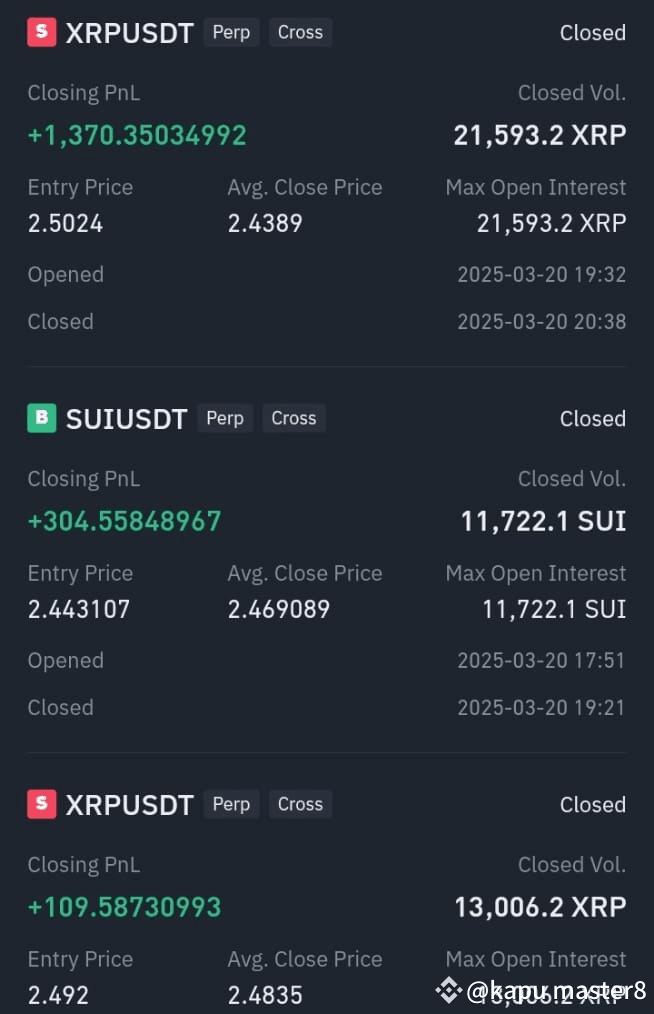The height and width of the screenshot is (1014, 654).
Task: Select the Perp tag on SUIUSDT
Action: coord(225,418)
